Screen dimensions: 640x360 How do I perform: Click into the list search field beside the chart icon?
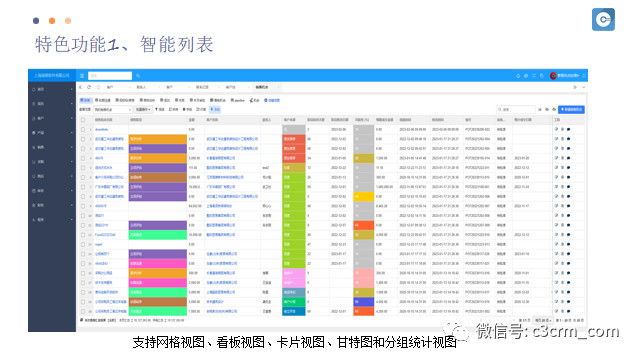516,109
